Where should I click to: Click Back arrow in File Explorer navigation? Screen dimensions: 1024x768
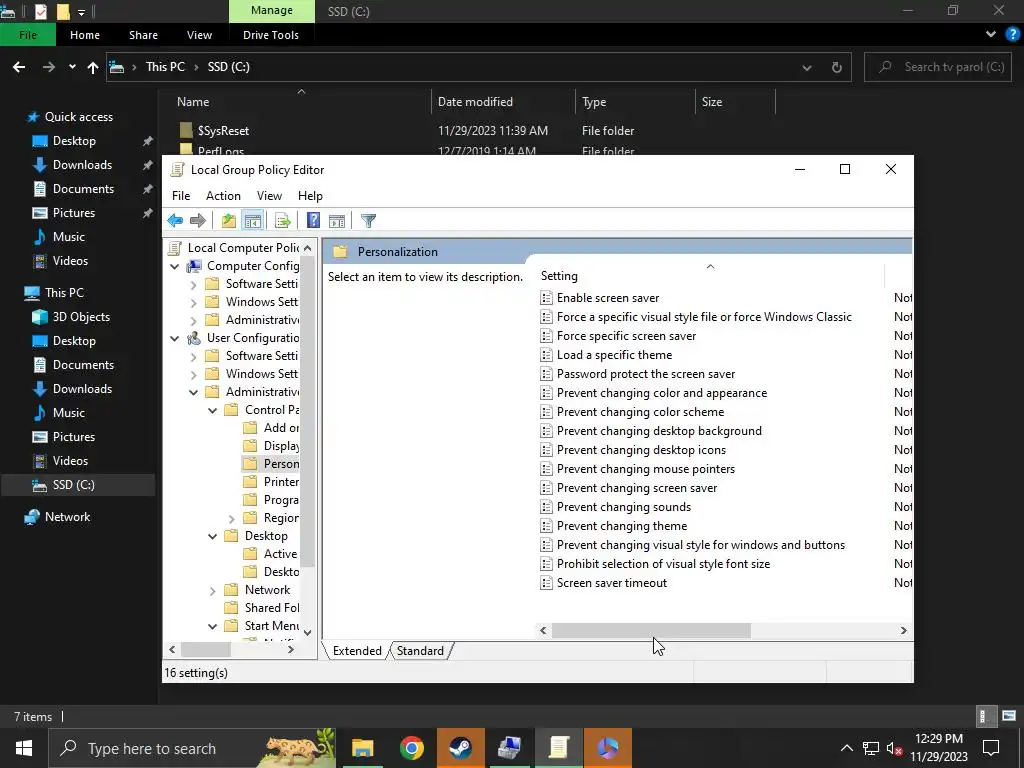[x=19, y=67]
